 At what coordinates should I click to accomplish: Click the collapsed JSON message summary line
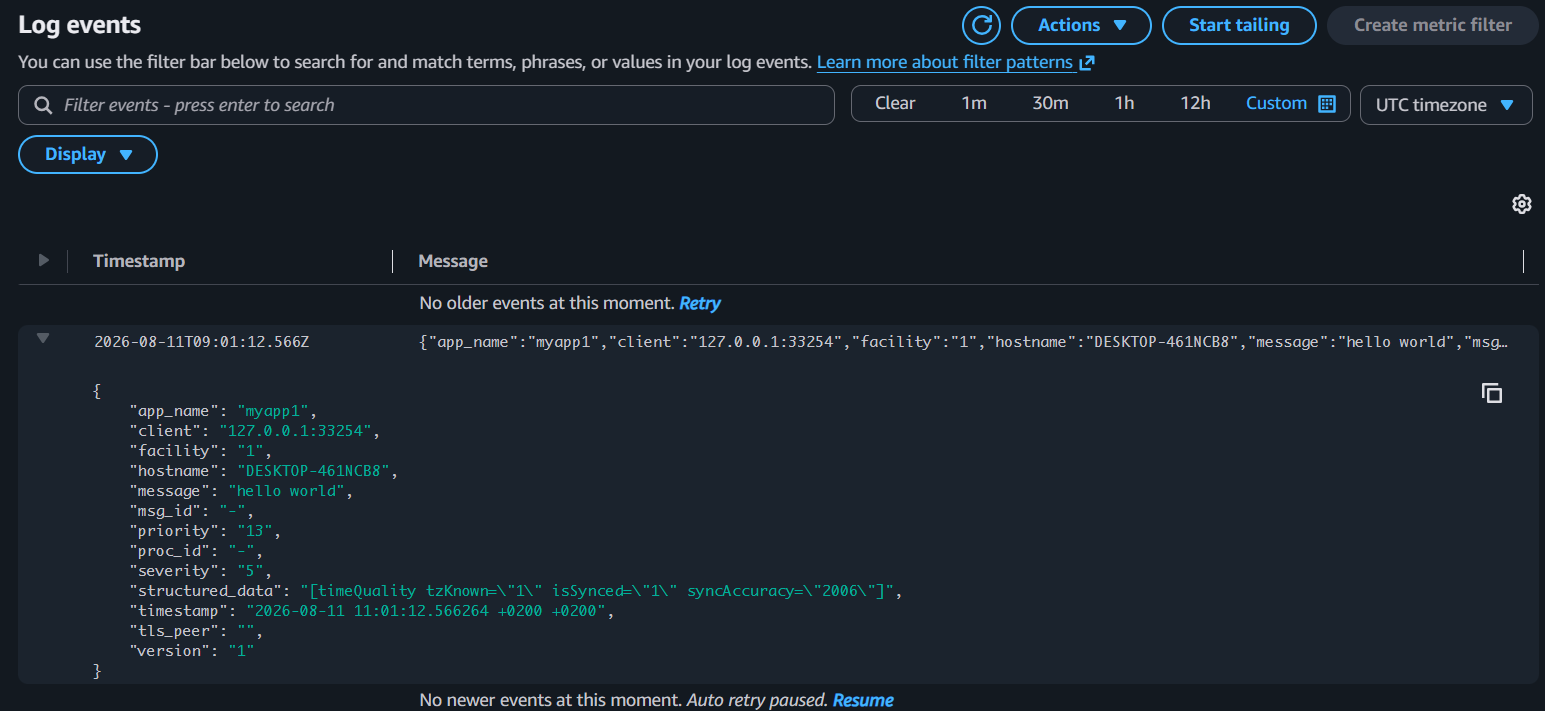coord(963,342)
